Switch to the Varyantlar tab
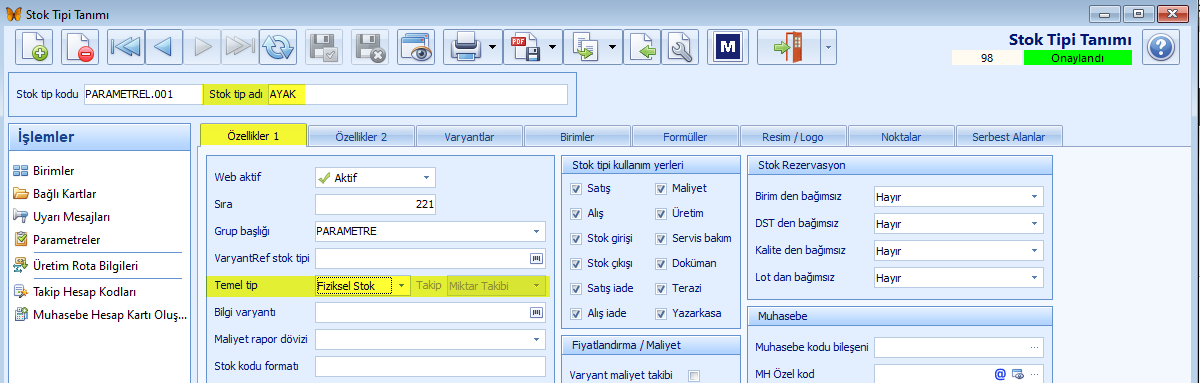Viewport: 1200px width, 383px height. 469,136
